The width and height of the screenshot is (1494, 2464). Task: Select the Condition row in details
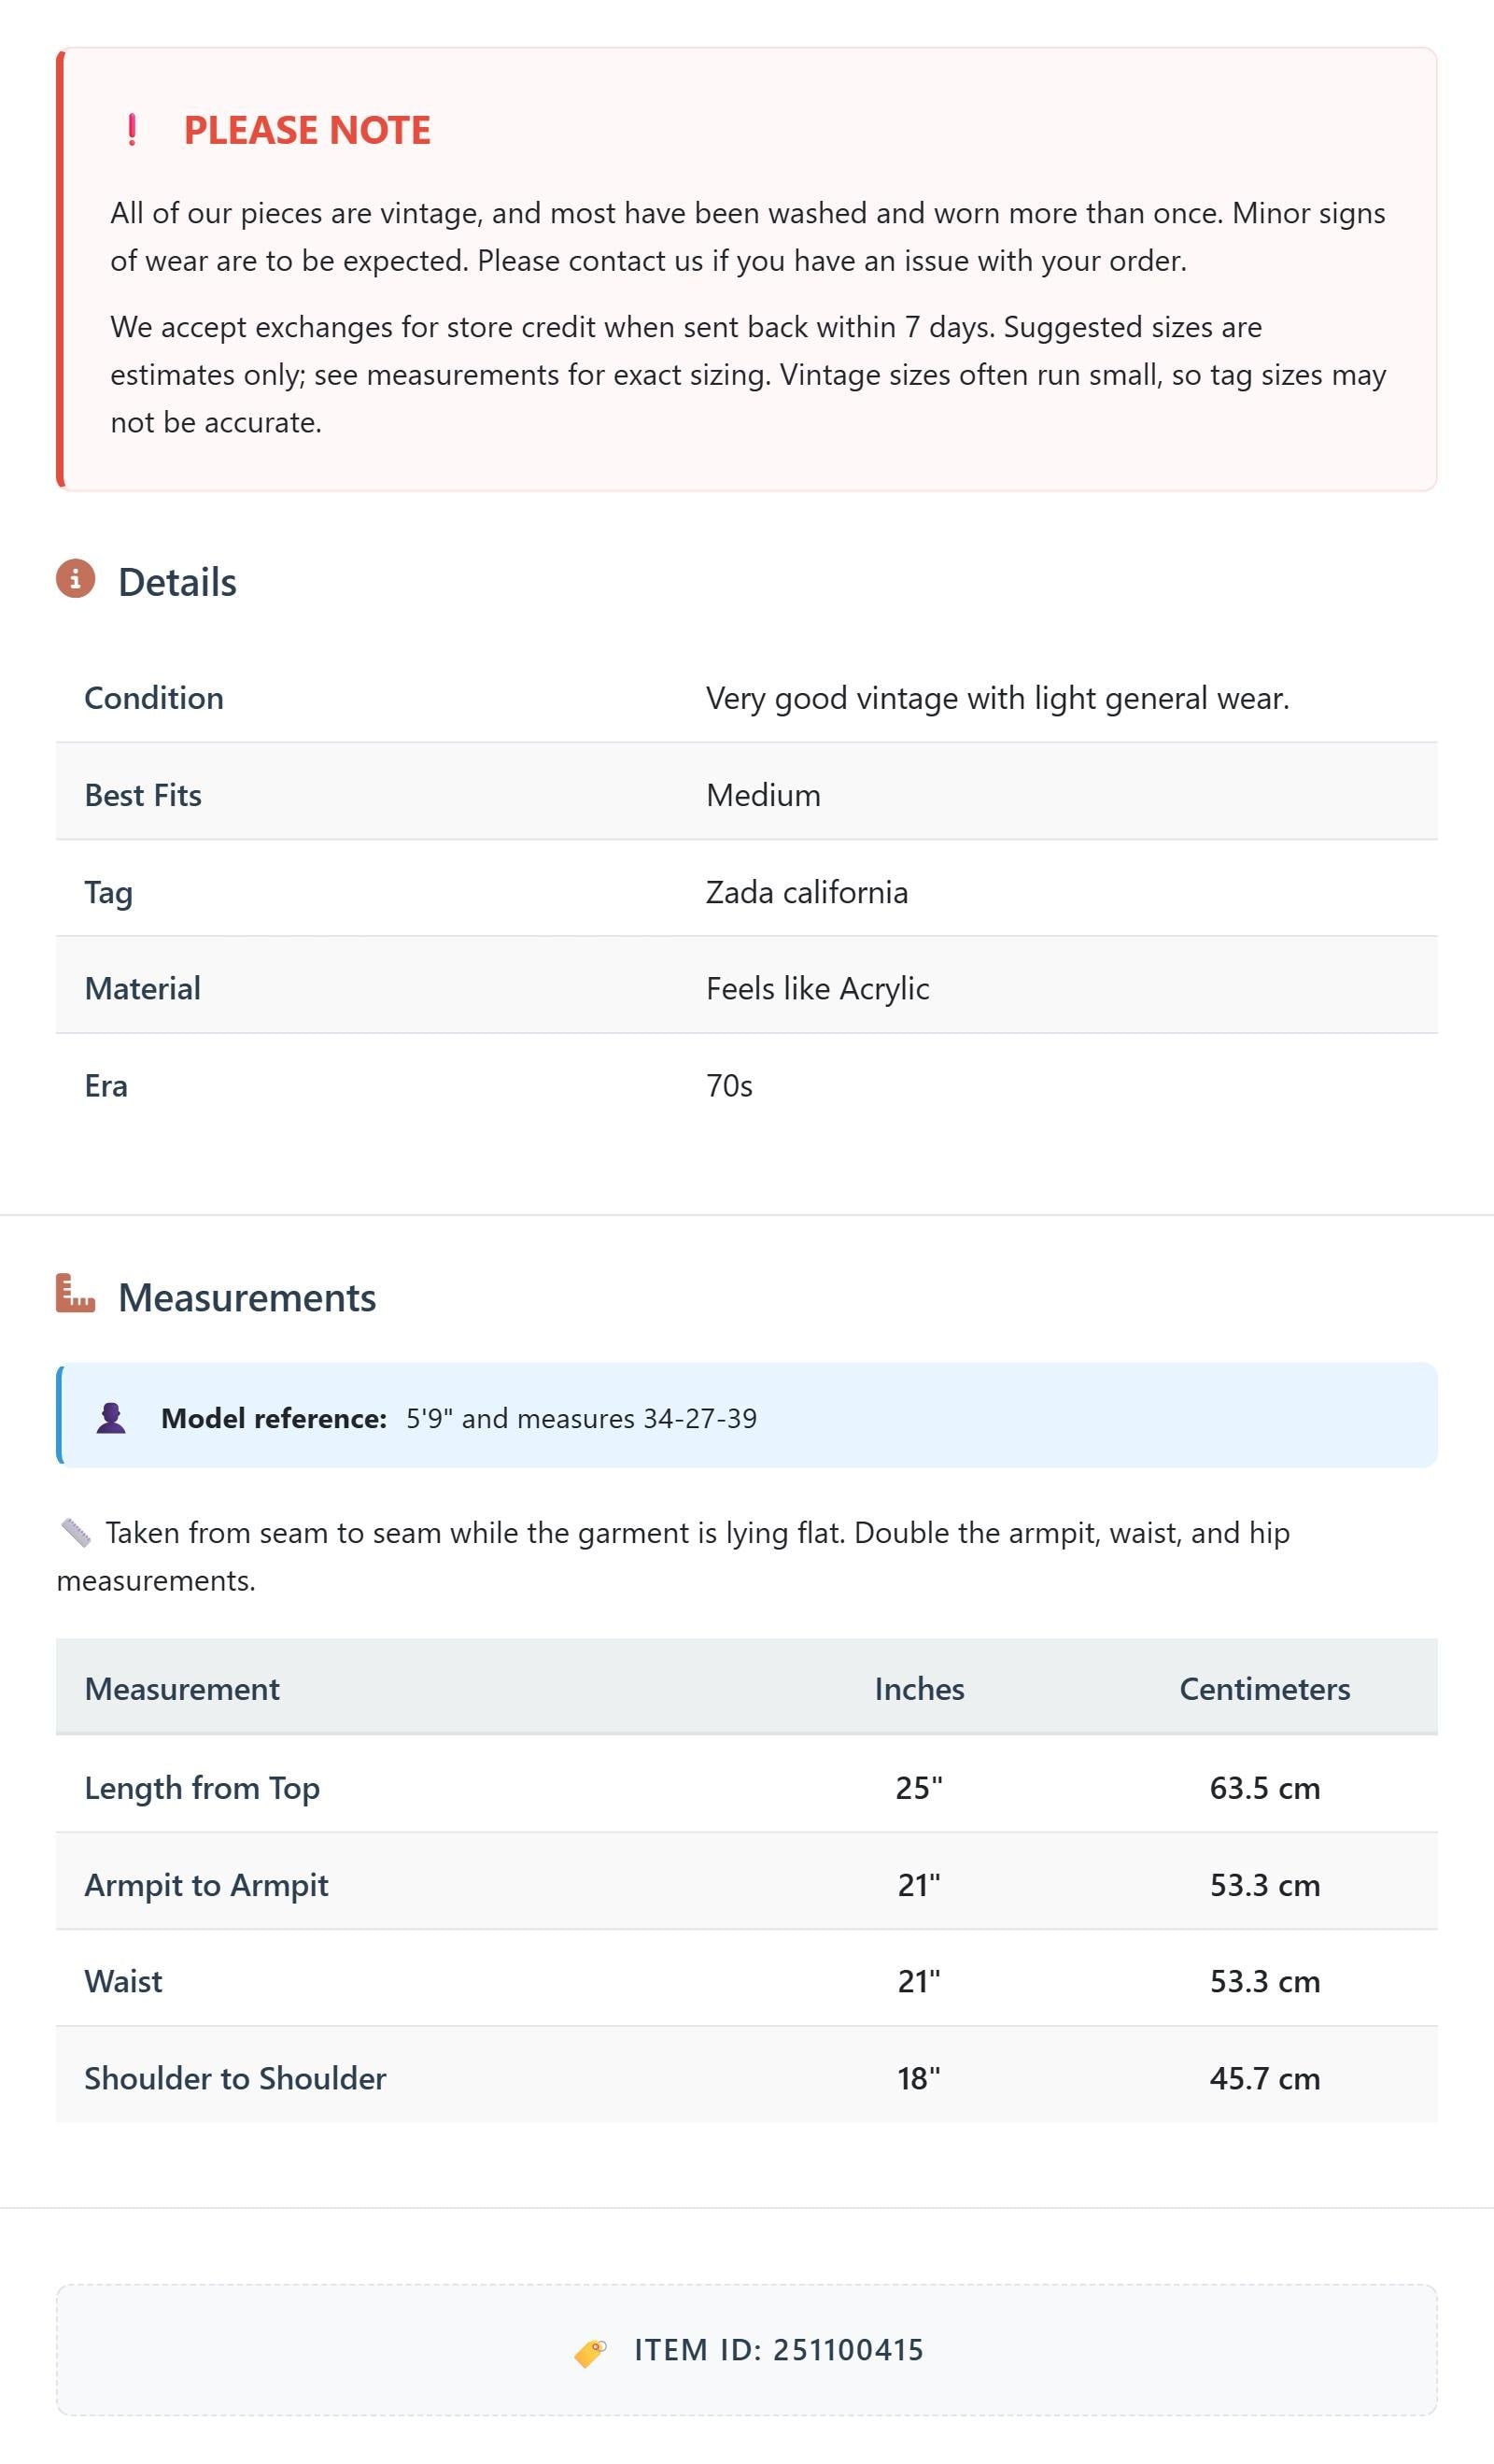pos(747,697)
